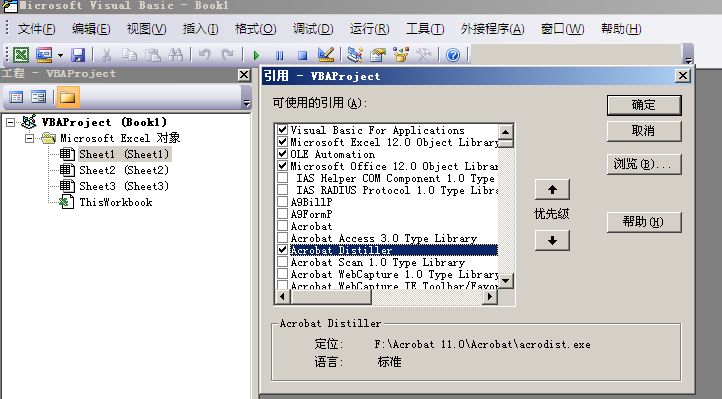The height and width of the screenshot is (399, 722).
Task: Click View Object icon in project panel
Action: click(x=39, y=97)
